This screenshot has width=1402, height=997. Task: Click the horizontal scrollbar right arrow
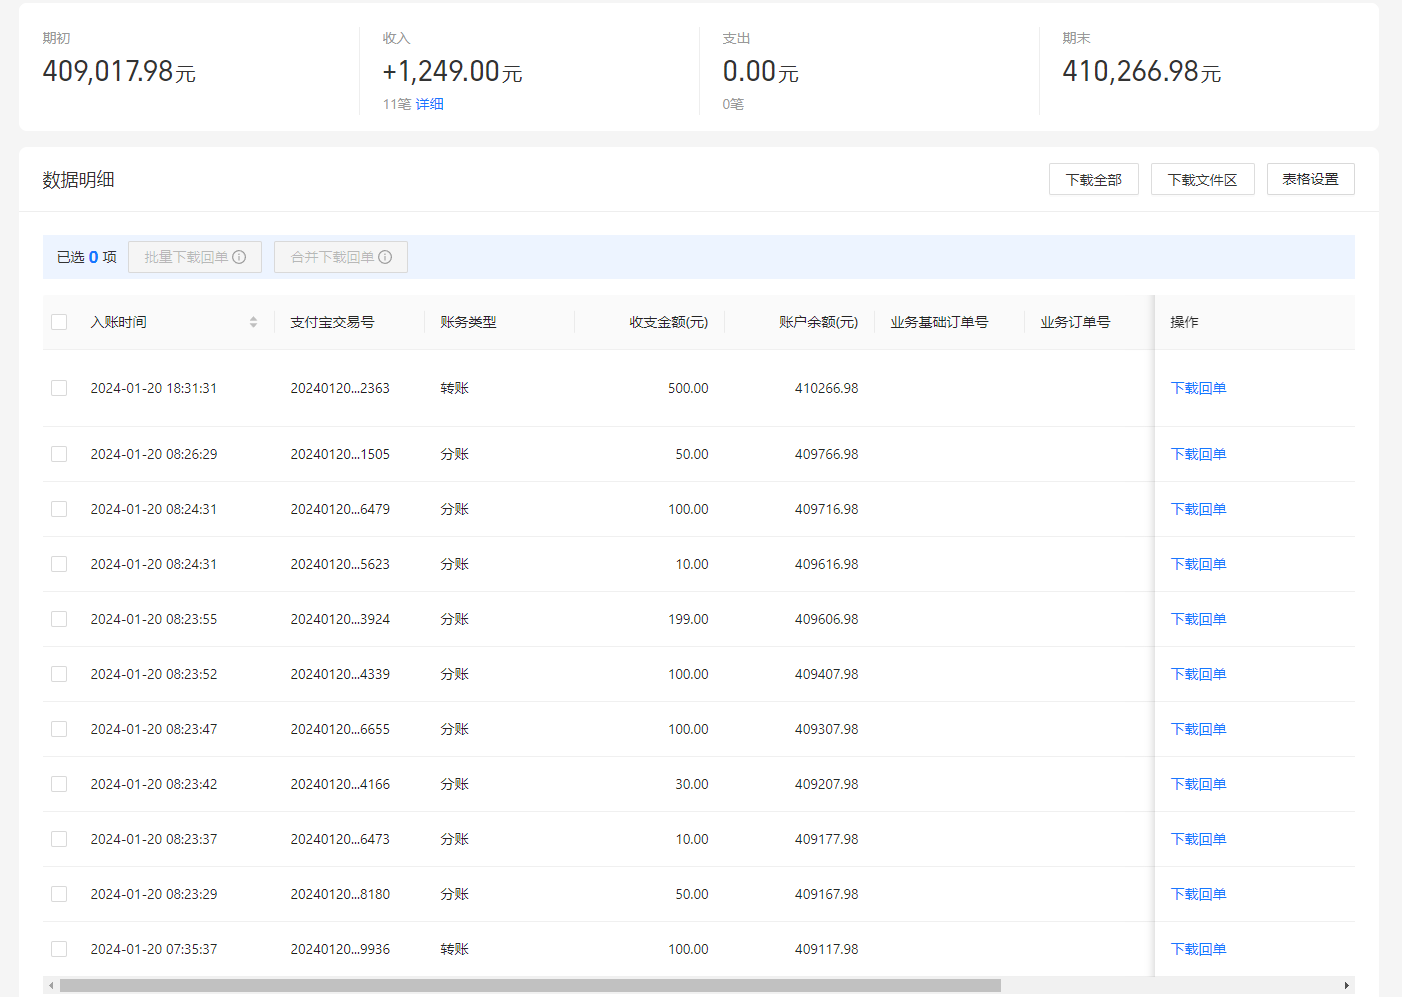tap(1346, 985)
